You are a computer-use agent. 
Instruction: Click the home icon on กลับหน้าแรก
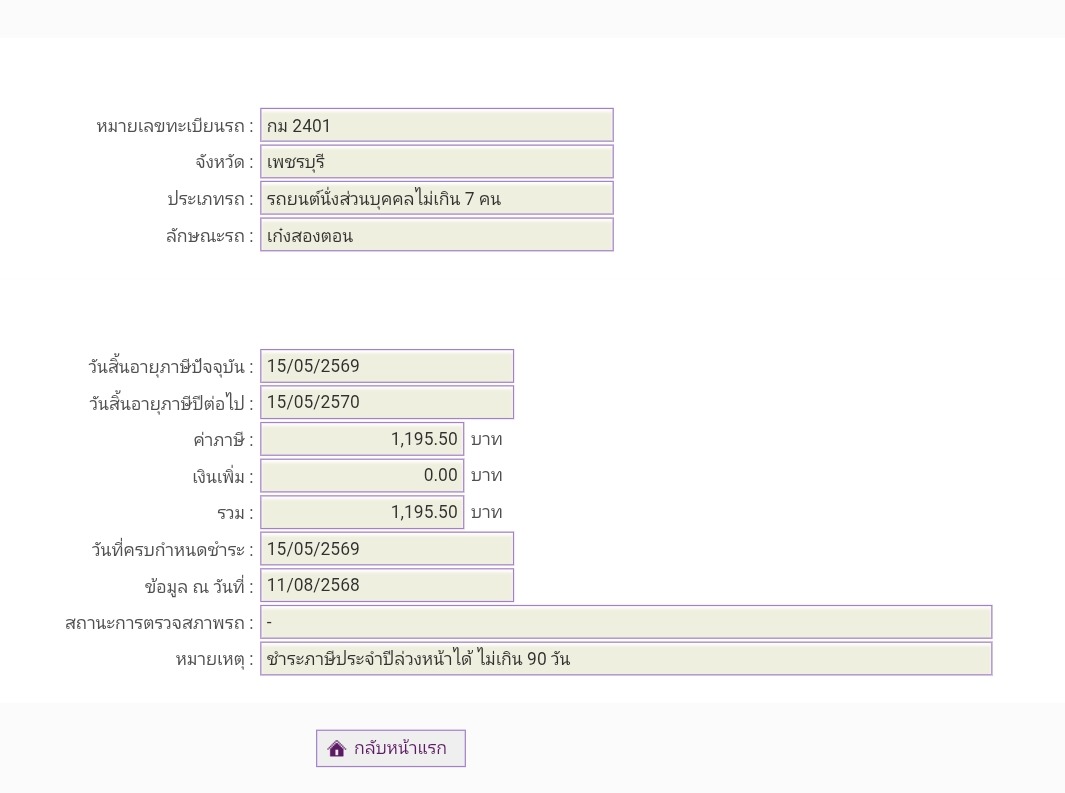coord(337,749)
